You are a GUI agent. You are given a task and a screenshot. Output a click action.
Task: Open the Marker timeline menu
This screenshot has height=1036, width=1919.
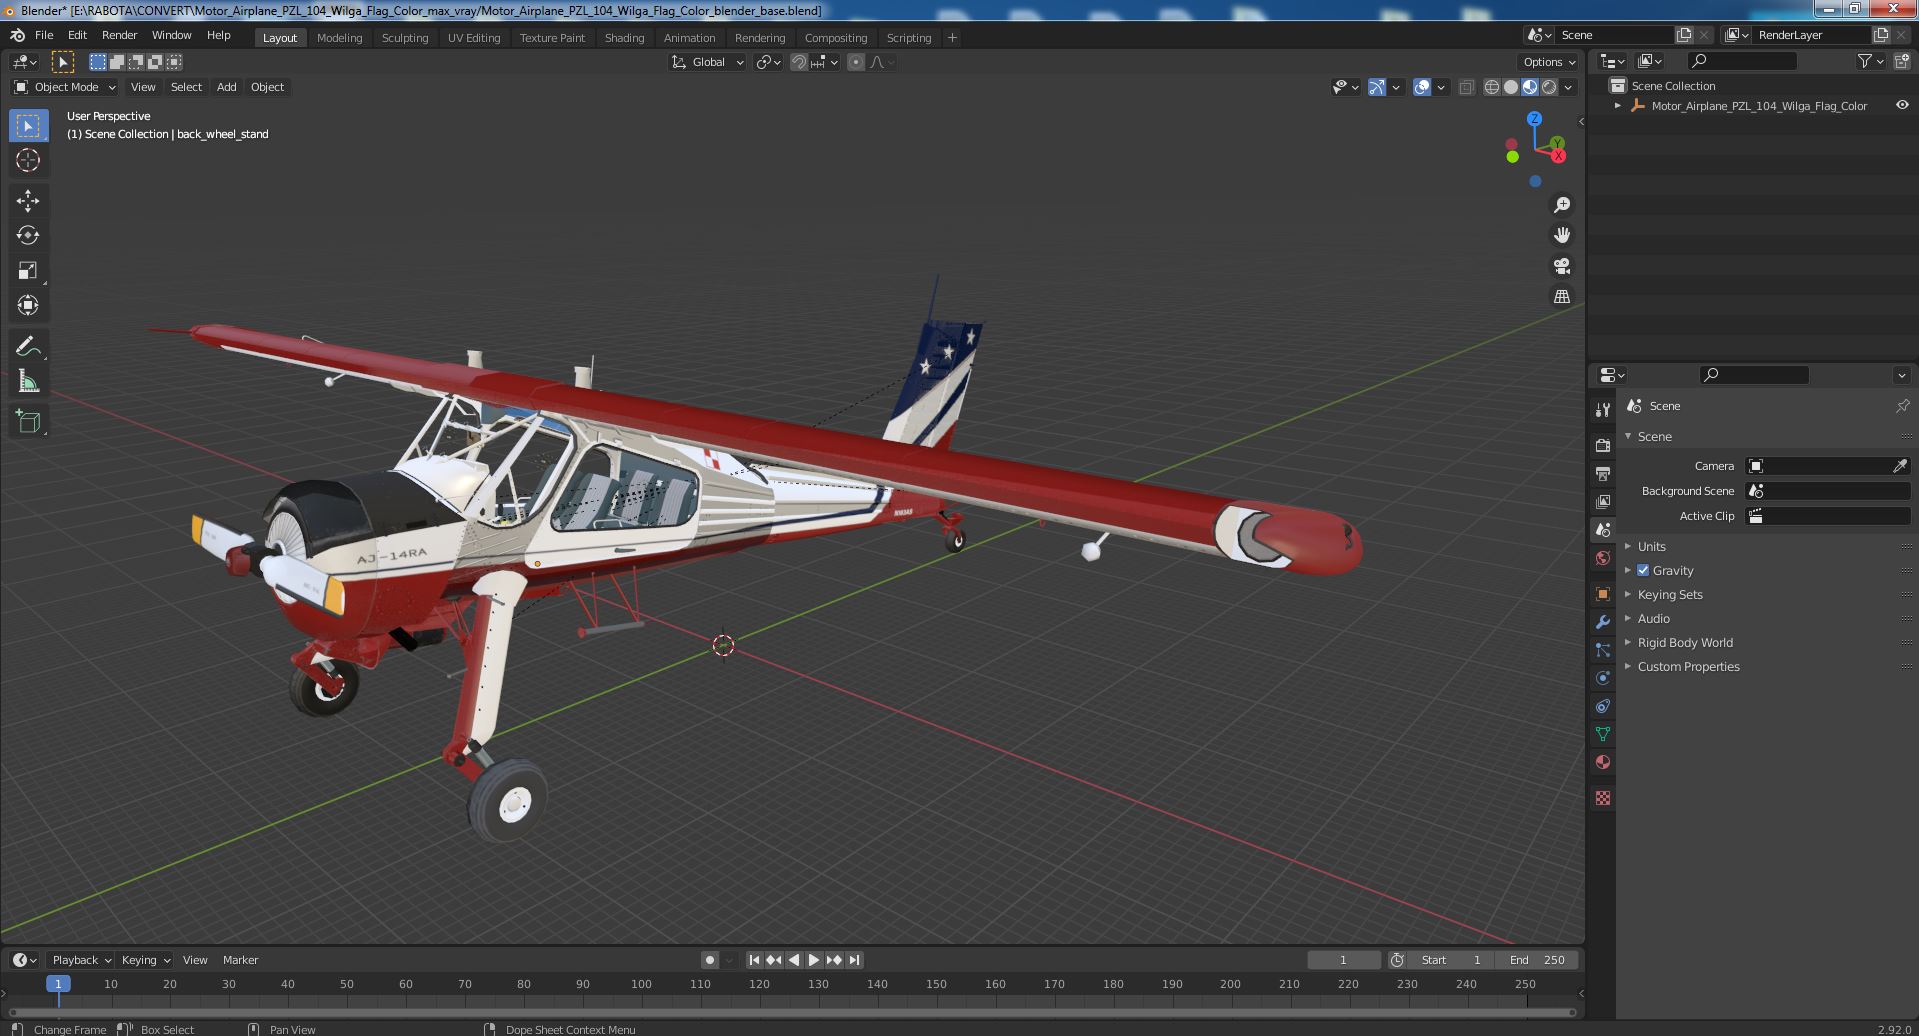click(x=240, y=960)
